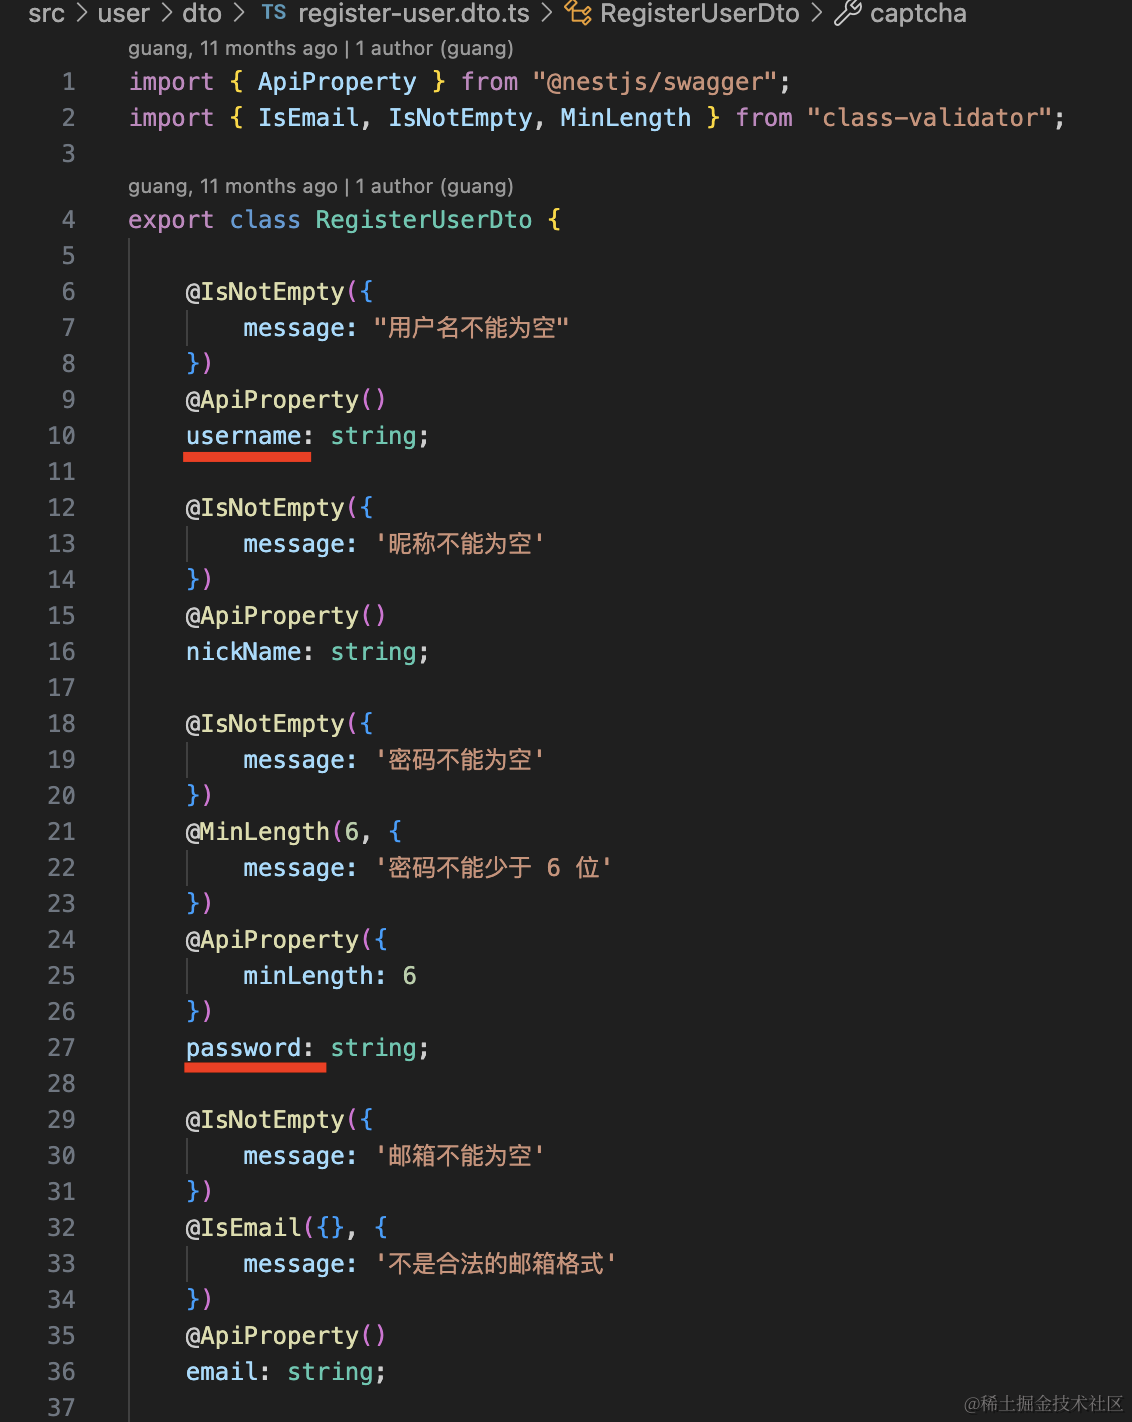Click the nickName property name
The image size is (1132, 1422).
coord(244,652)
